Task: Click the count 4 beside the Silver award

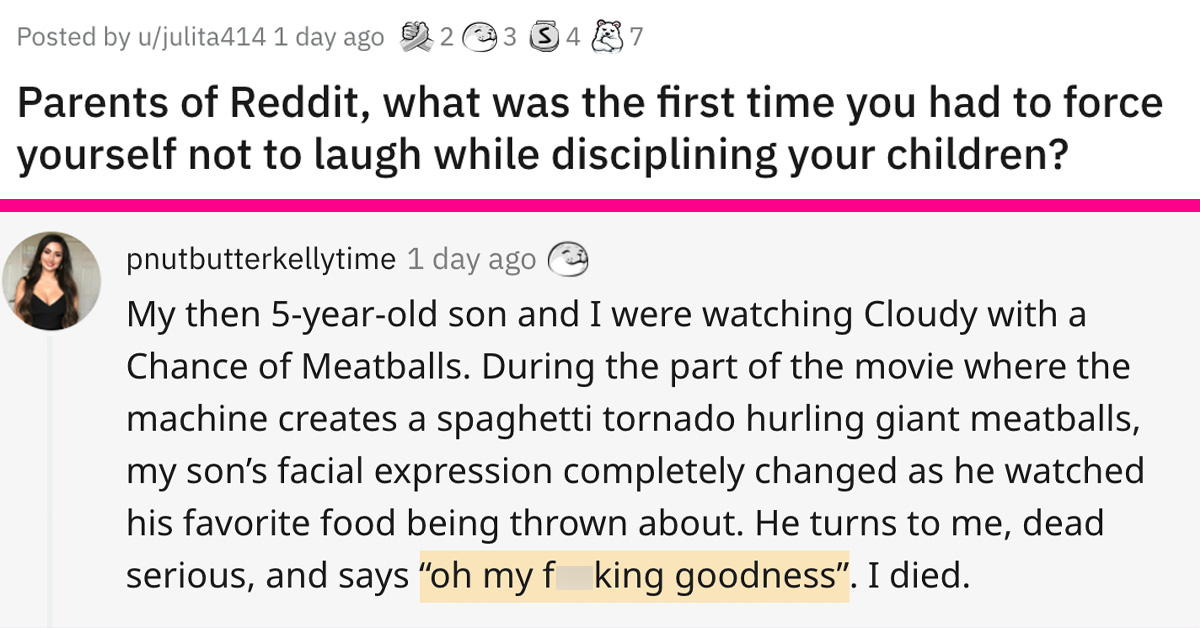Action: [x=573, y=38]
